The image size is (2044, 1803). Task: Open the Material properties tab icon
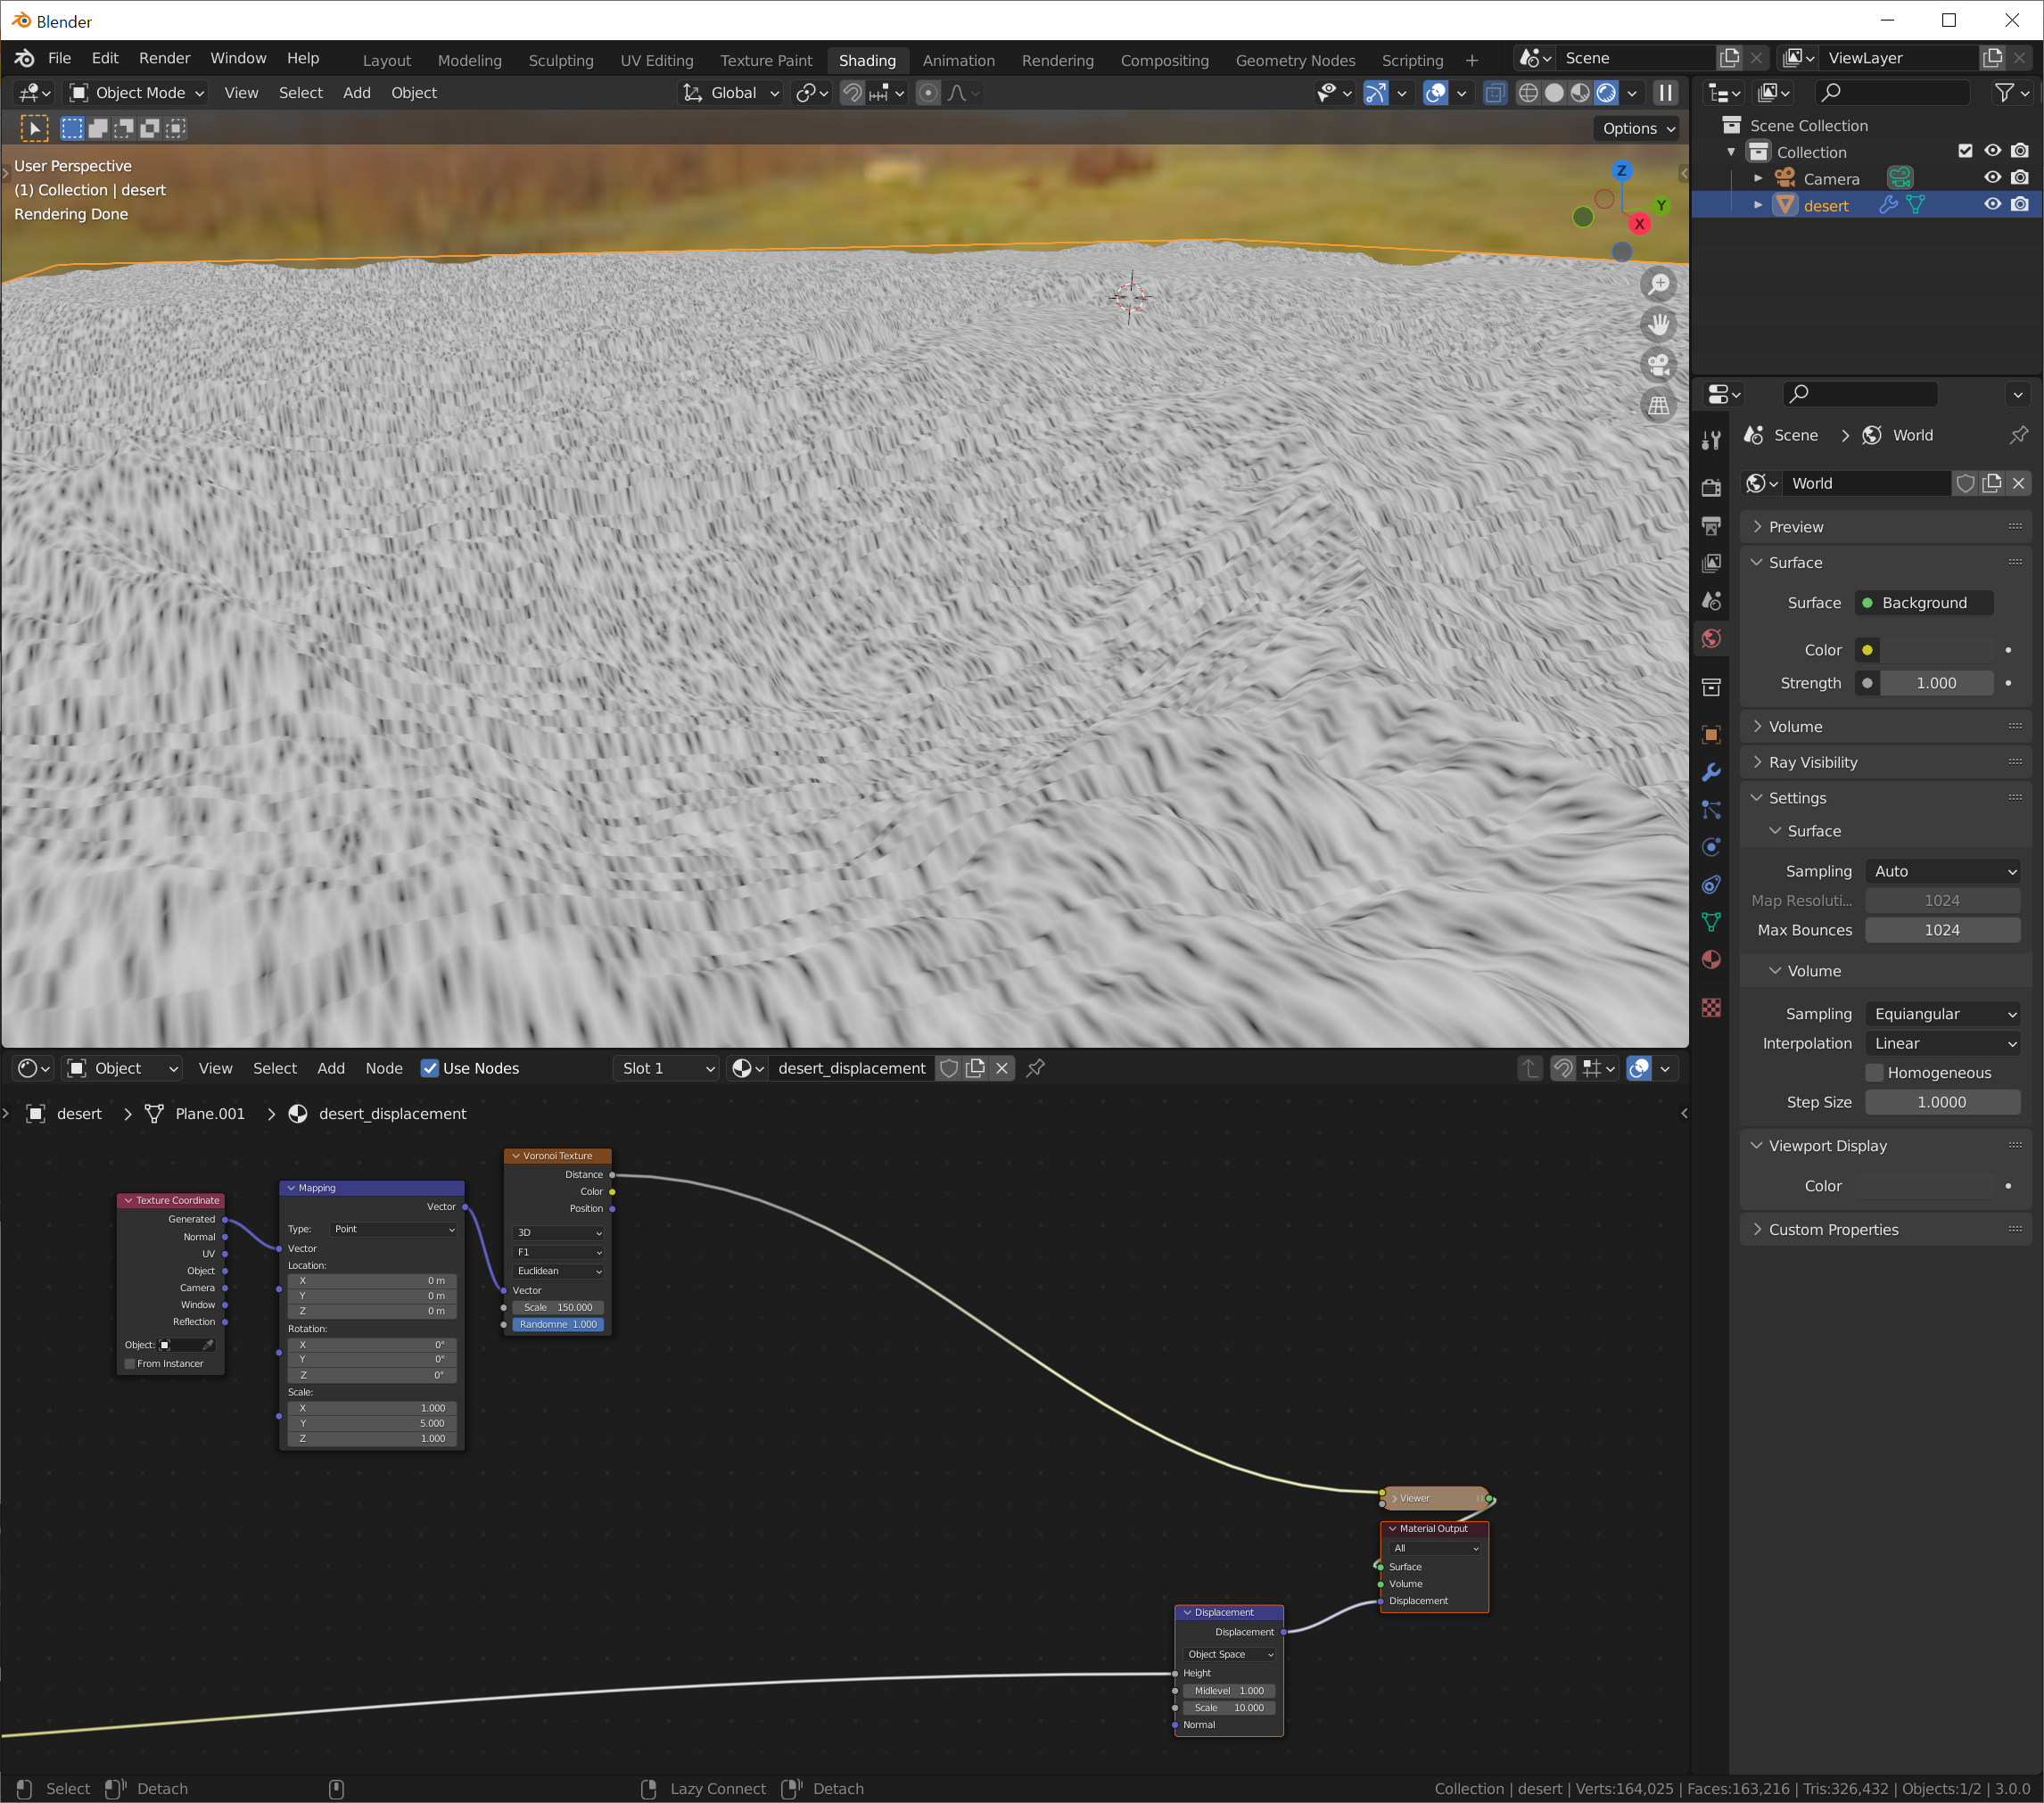point(1711,960)
